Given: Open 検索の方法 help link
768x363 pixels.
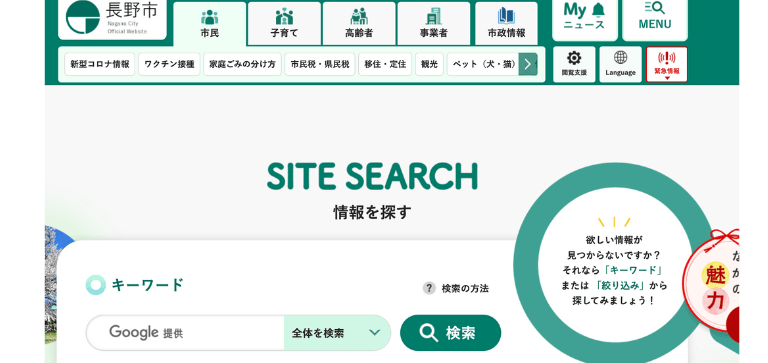Looking at the screenshot, I should point(465,289).
